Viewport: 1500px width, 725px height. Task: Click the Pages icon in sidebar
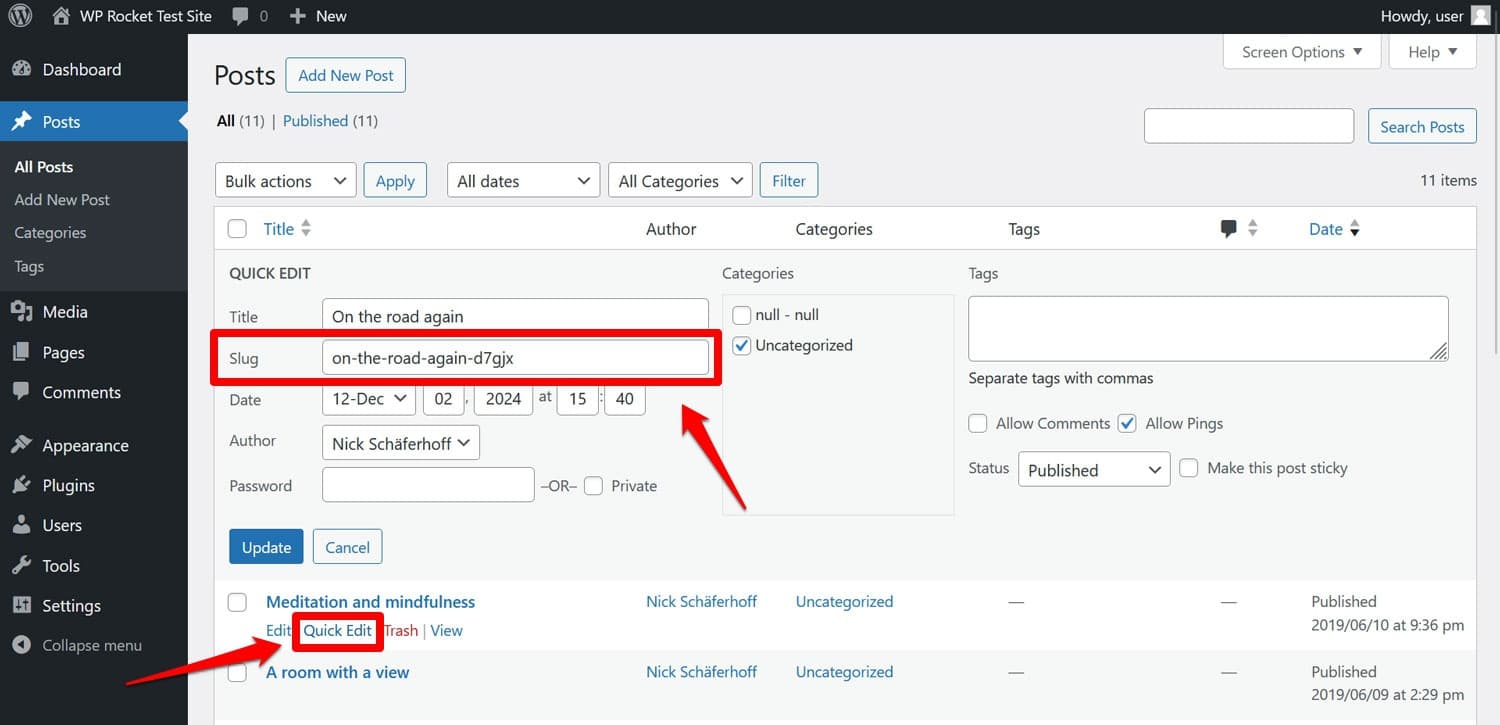click(22, 352)
